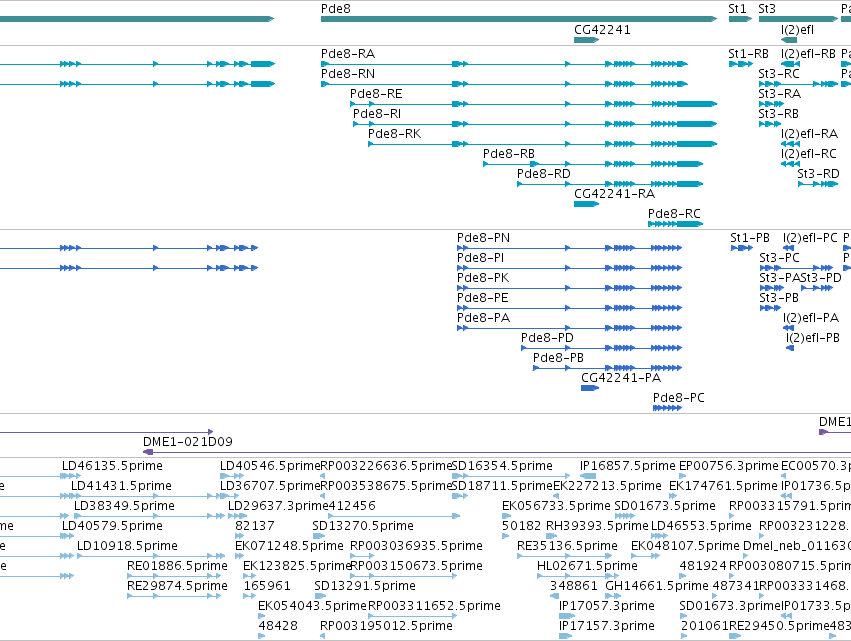Select EST RE35136.5prime
The image size is (851, 641).
tap(567, 547)
